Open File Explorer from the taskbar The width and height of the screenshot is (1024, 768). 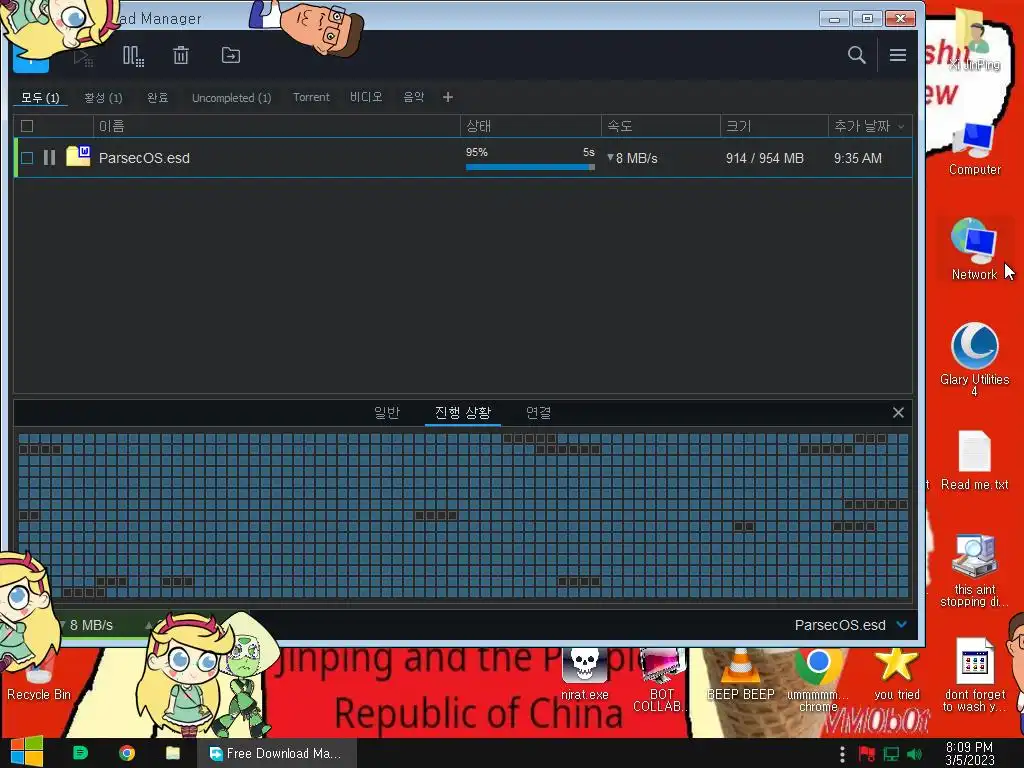173,753
